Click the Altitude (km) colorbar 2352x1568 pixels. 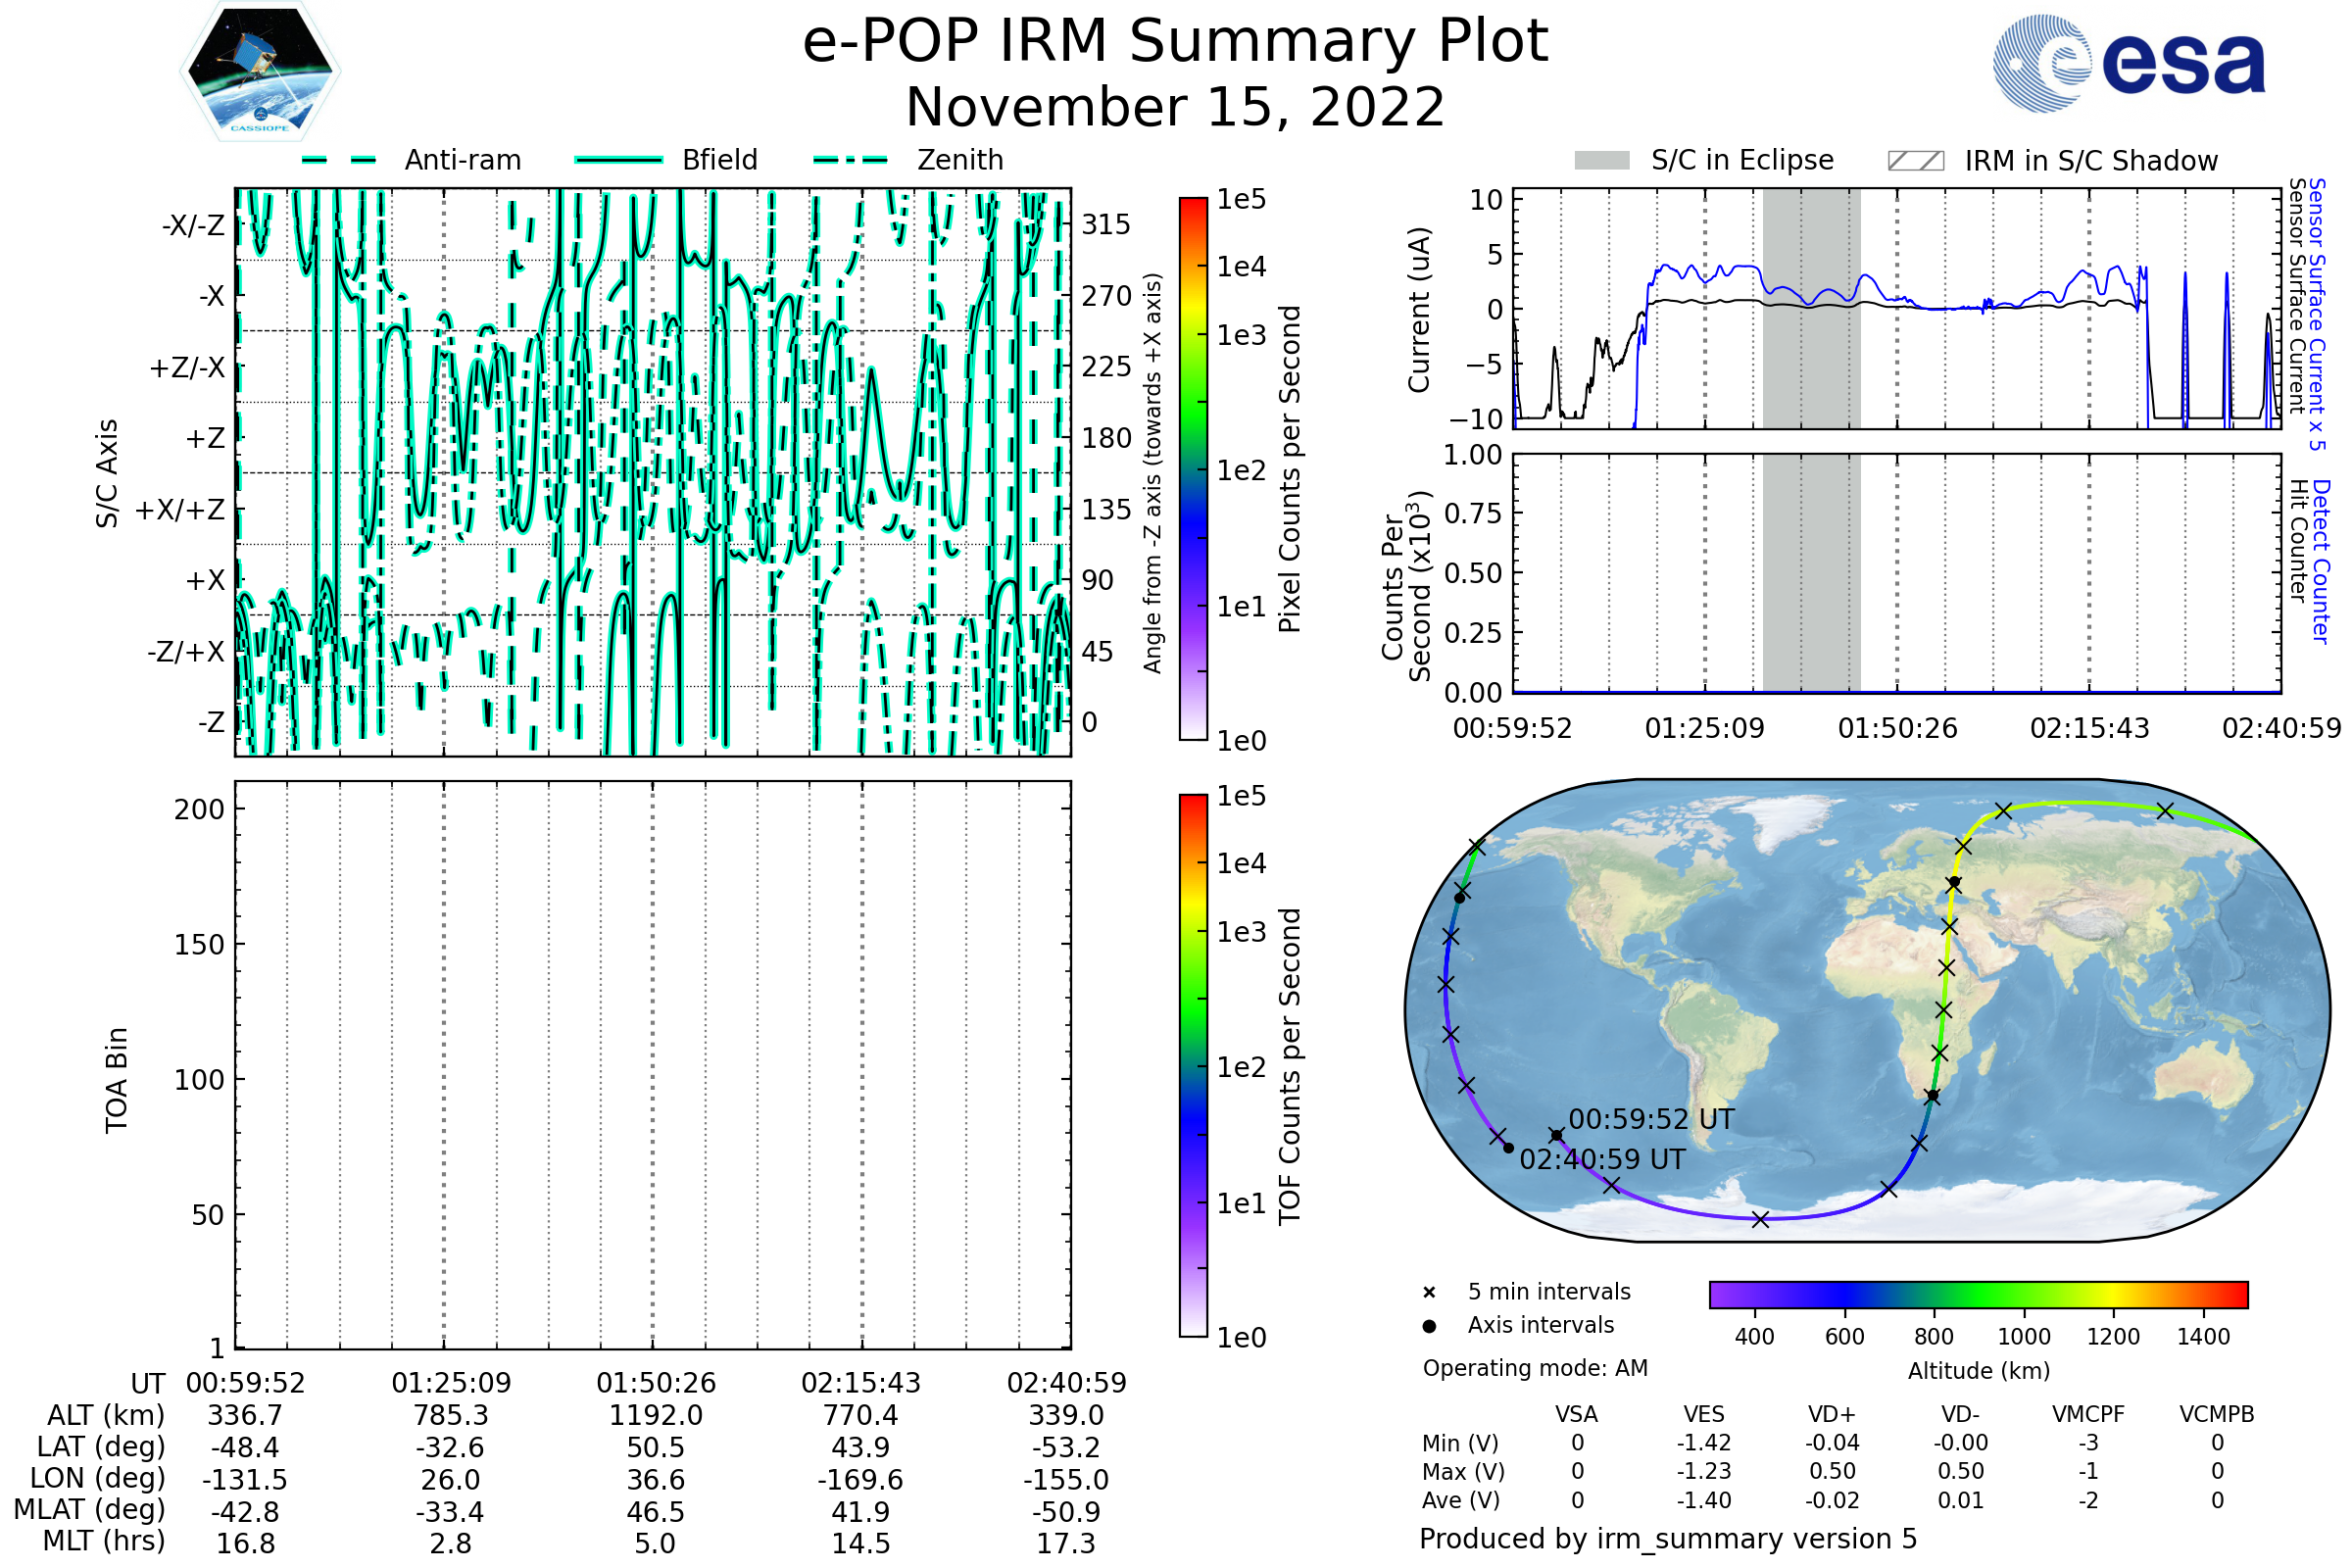1979,1295
